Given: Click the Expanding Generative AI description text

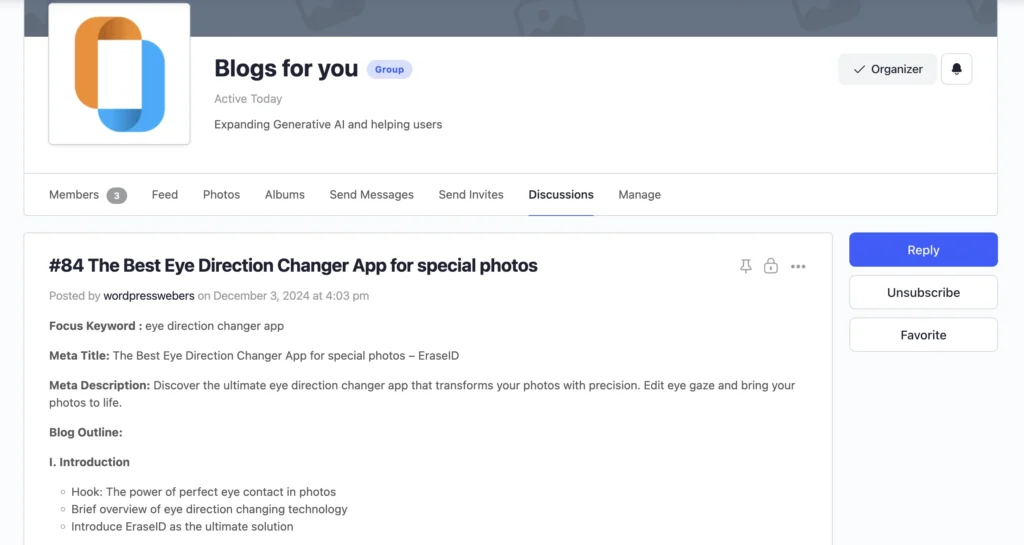Looking at the screenshot, I should (328, 125).
